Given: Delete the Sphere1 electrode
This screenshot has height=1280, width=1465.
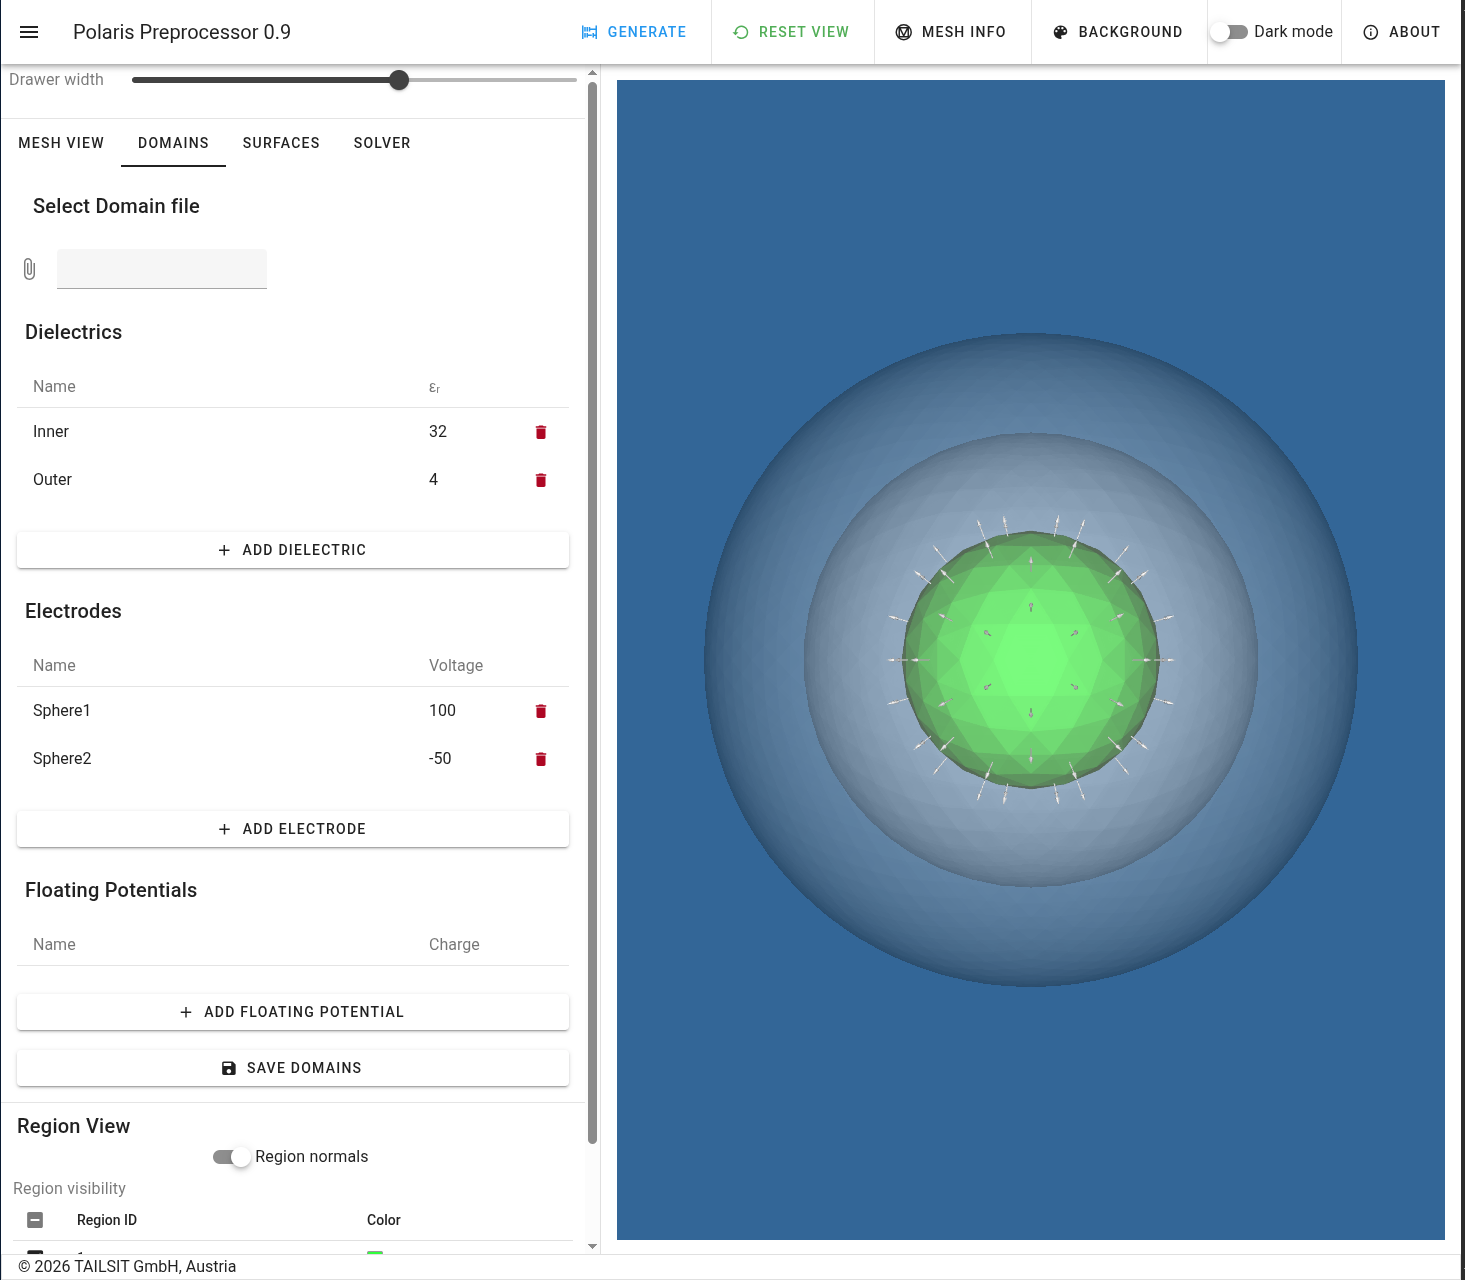Looking at the screenshot, I should tap(541, 711).
